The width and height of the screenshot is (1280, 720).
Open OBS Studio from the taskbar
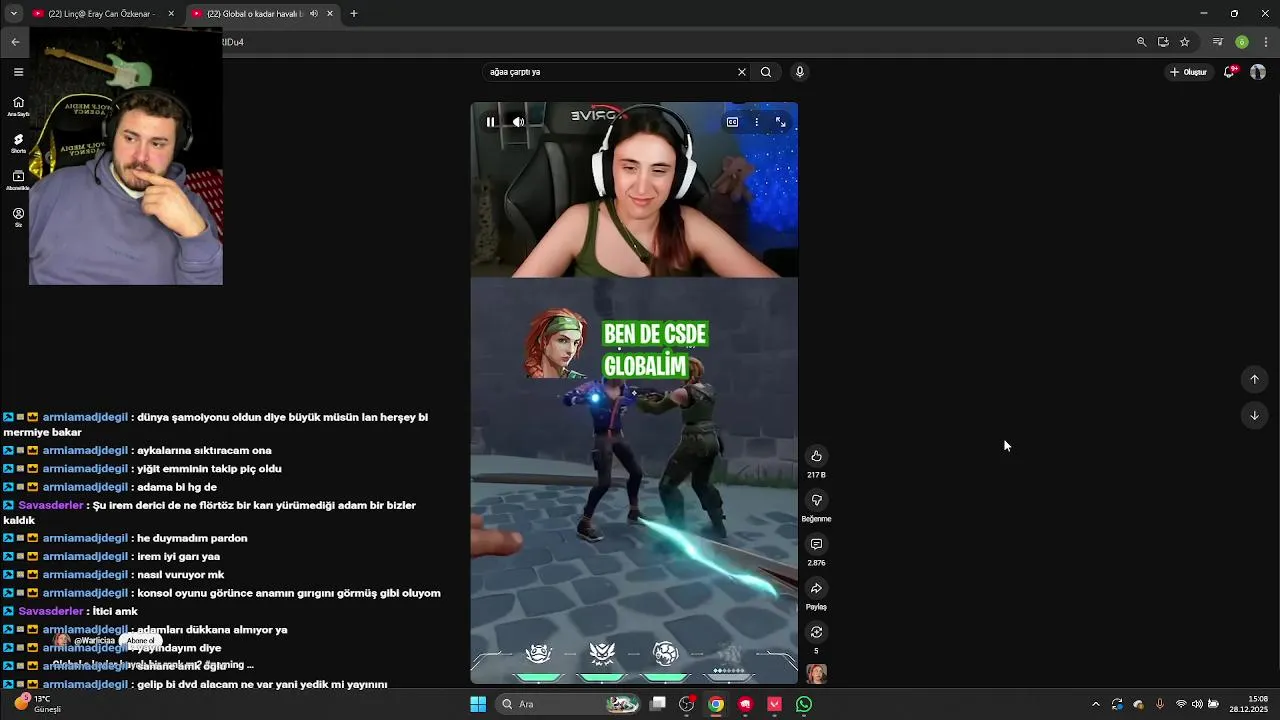click(687, 704)
